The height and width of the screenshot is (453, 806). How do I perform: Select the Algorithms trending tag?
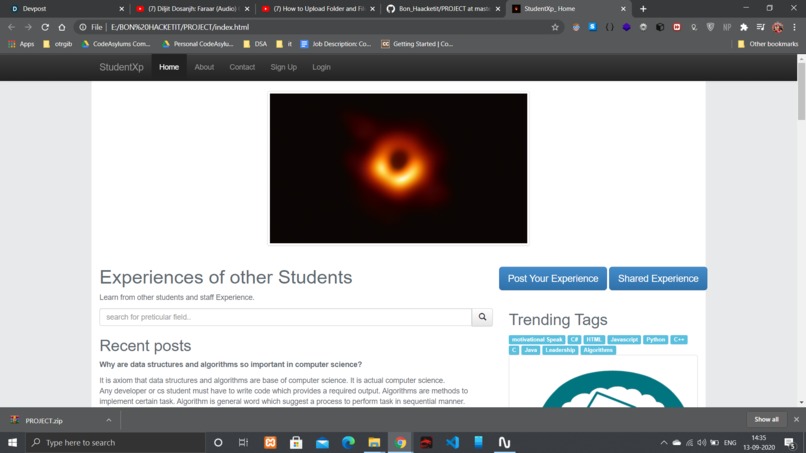pos(598,350)
